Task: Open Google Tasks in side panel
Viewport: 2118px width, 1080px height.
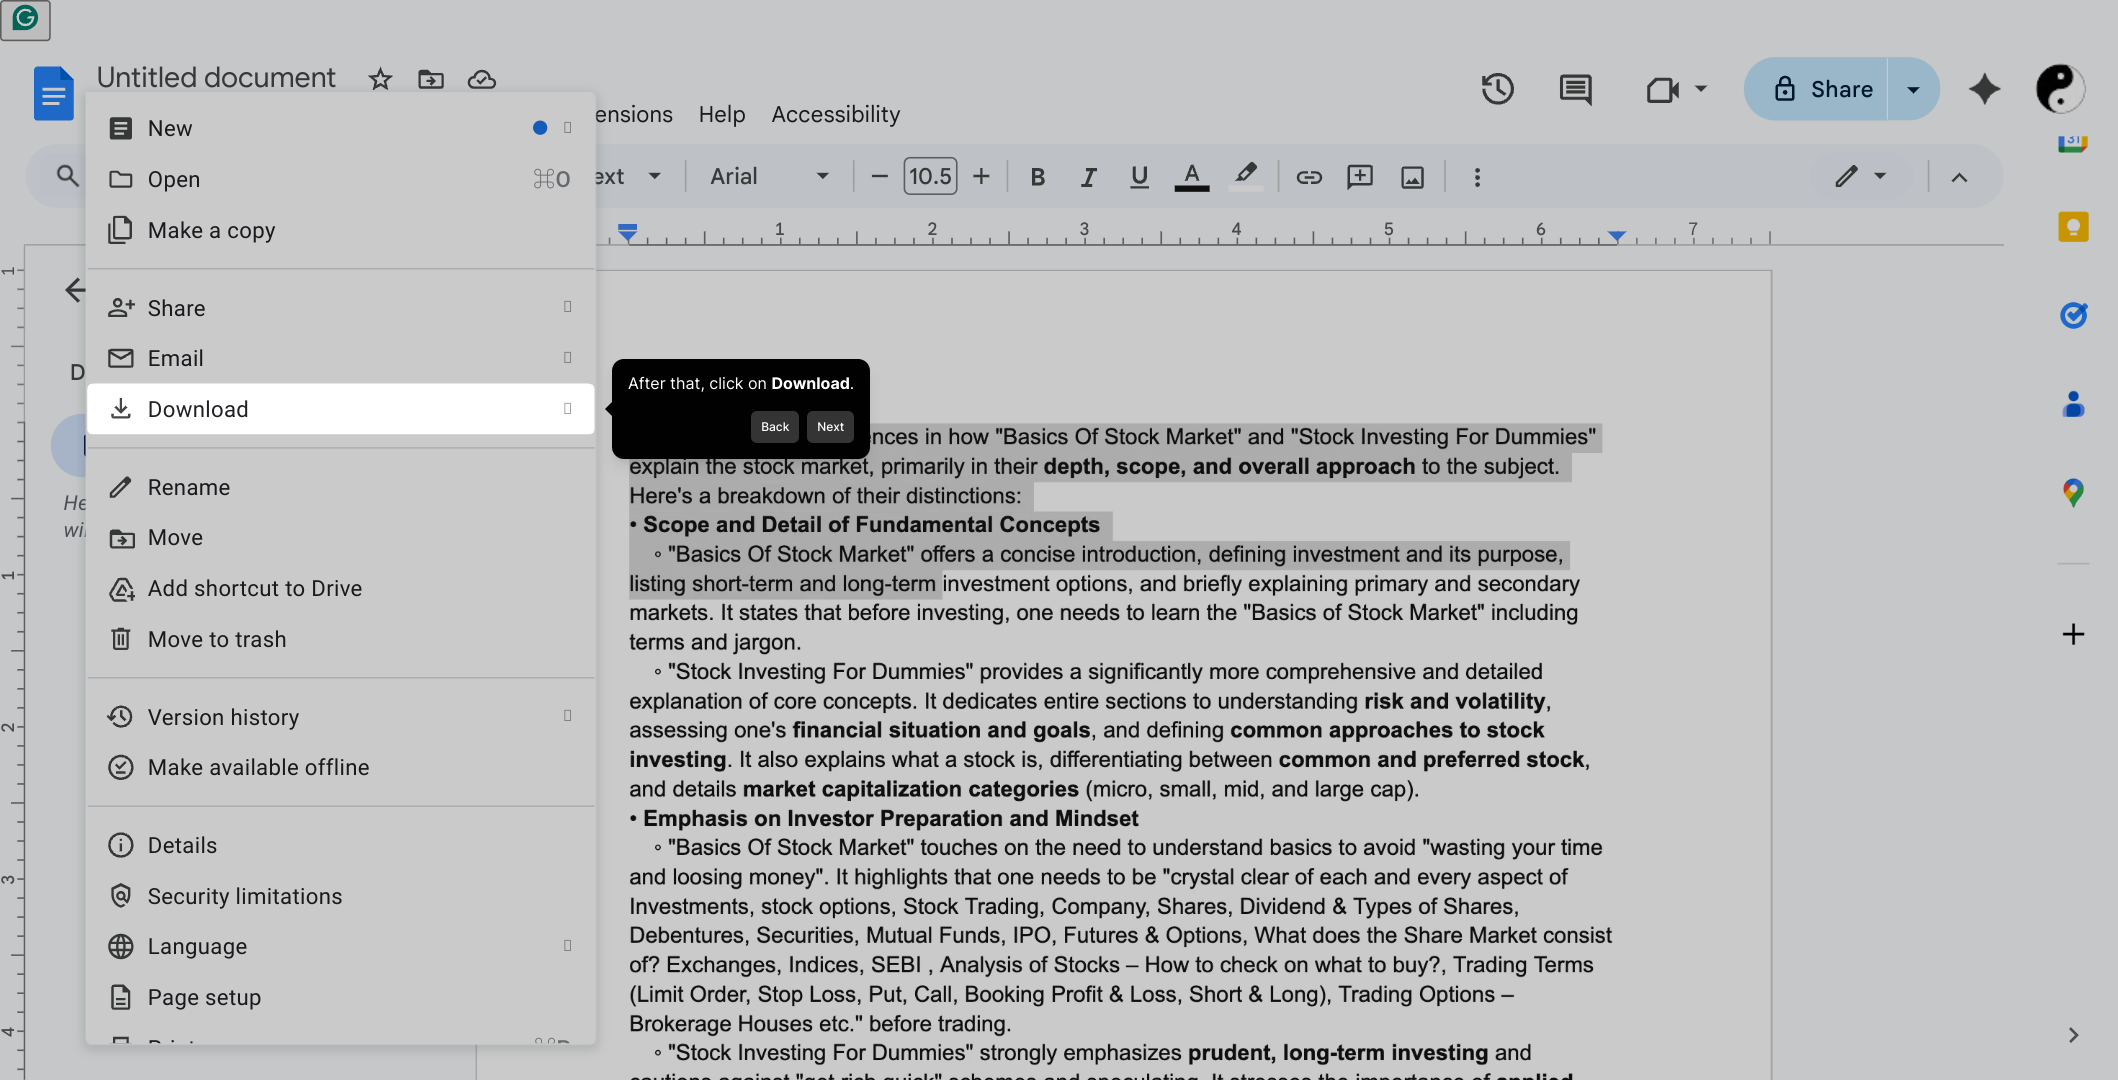Action: 2073,316
